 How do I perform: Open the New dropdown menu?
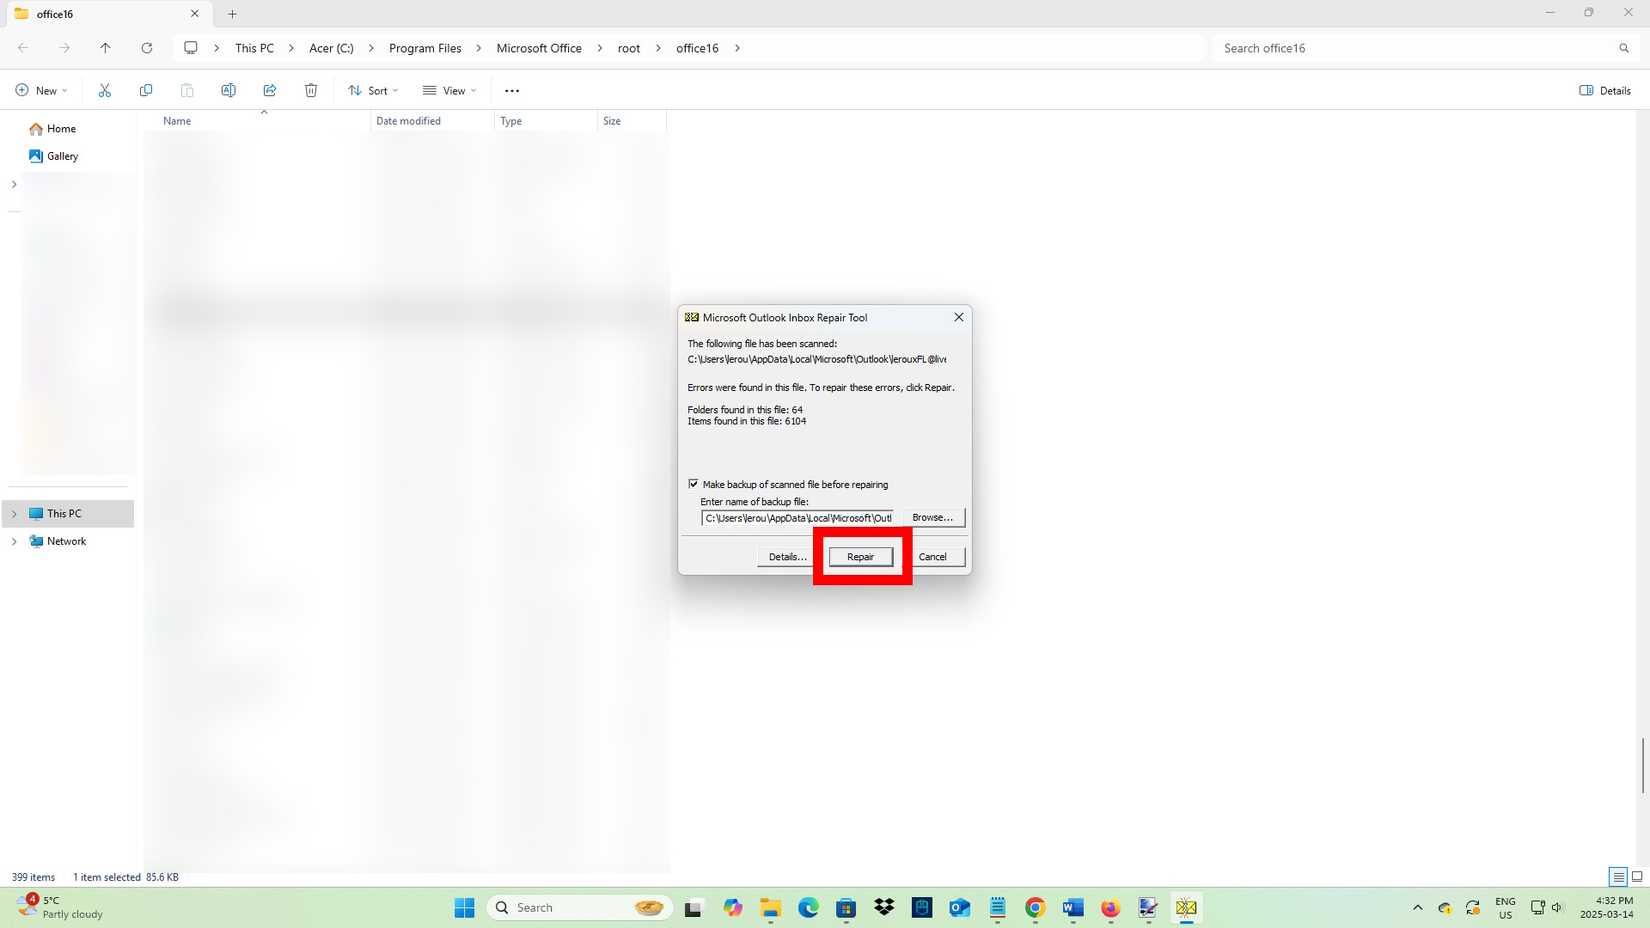pos(41,90)
